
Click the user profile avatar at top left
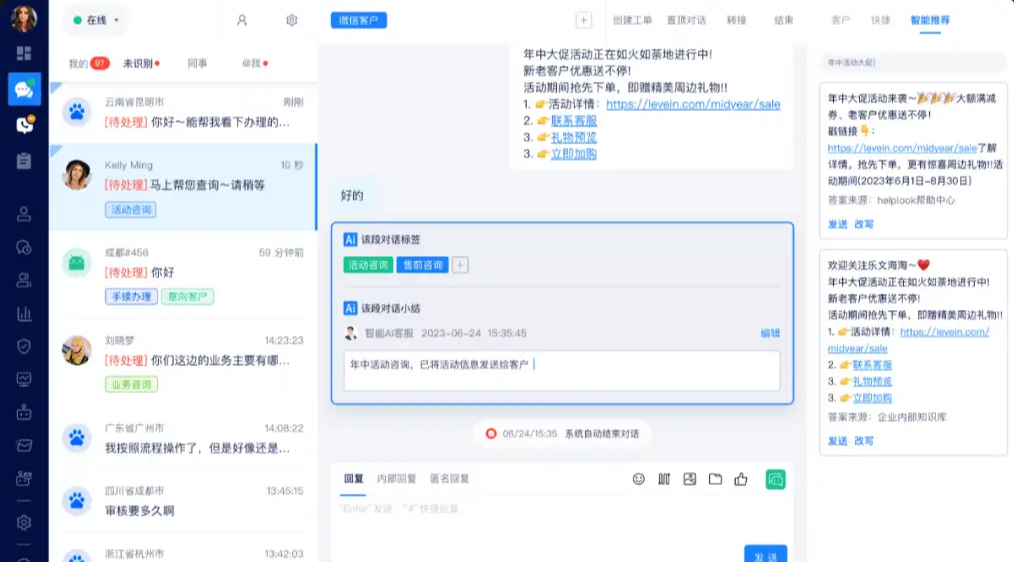click(24, 17)
